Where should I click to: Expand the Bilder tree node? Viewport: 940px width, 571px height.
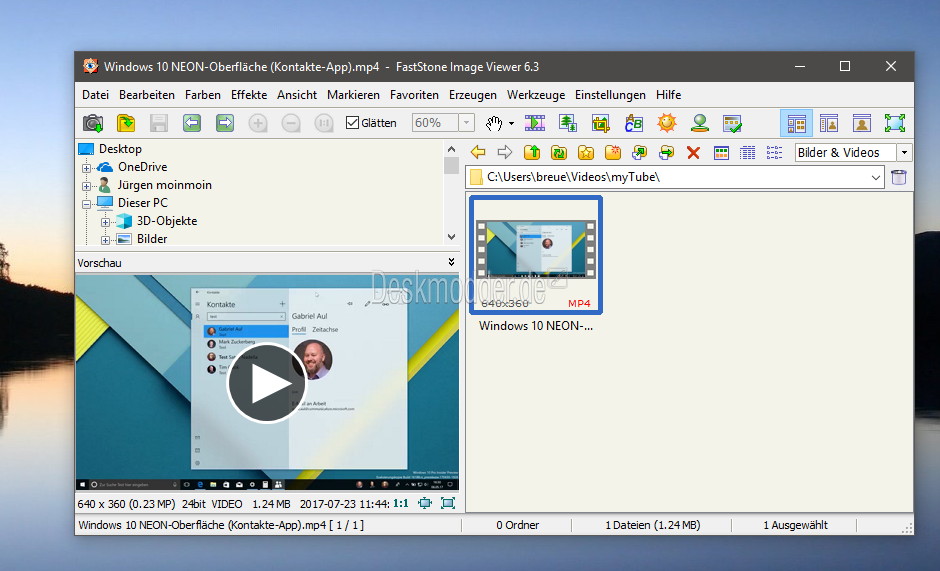106,240
